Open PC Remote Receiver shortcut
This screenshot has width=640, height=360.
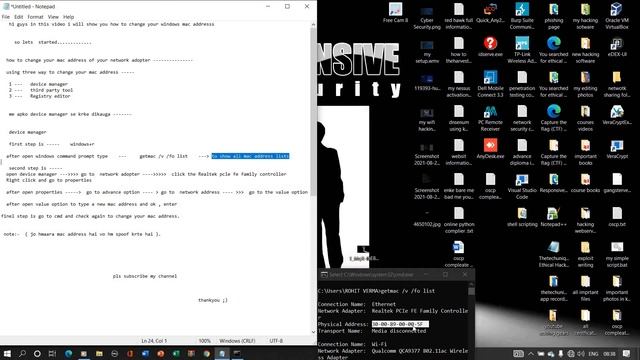[x=490, y=118]
